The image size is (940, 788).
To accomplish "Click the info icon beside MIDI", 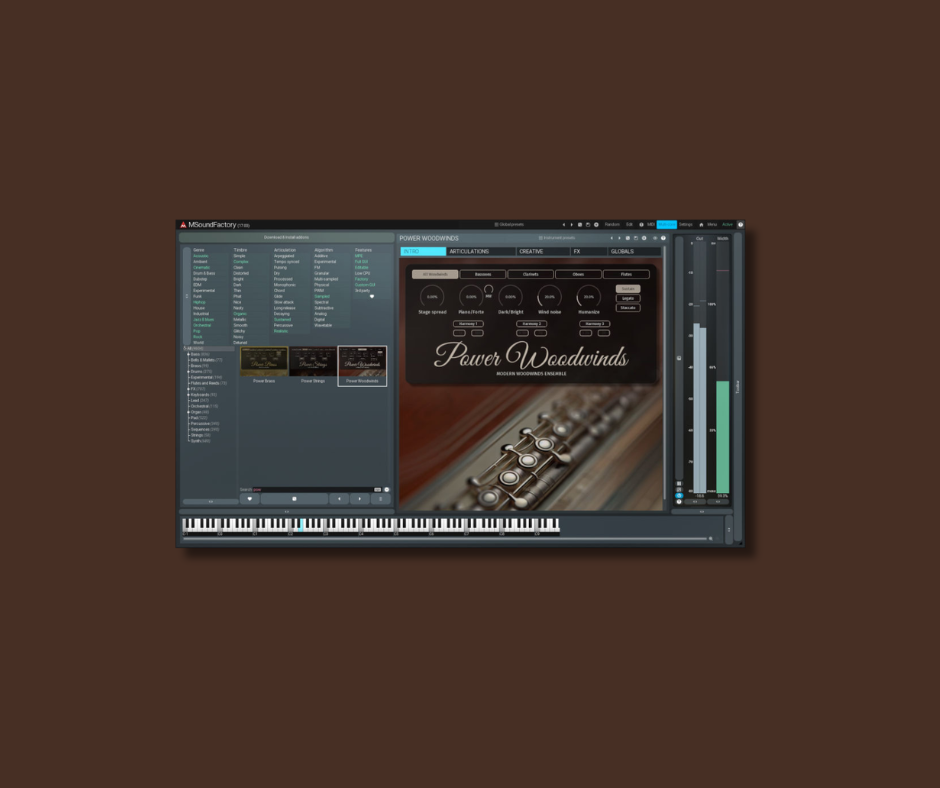I will [x=641, y=225].
